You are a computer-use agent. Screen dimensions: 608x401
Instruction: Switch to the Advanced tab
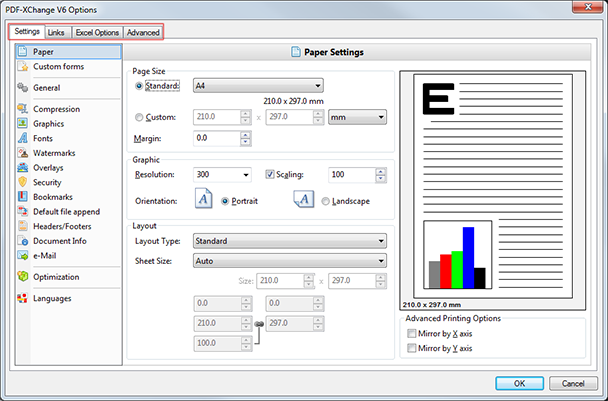(x=143, y=33)
